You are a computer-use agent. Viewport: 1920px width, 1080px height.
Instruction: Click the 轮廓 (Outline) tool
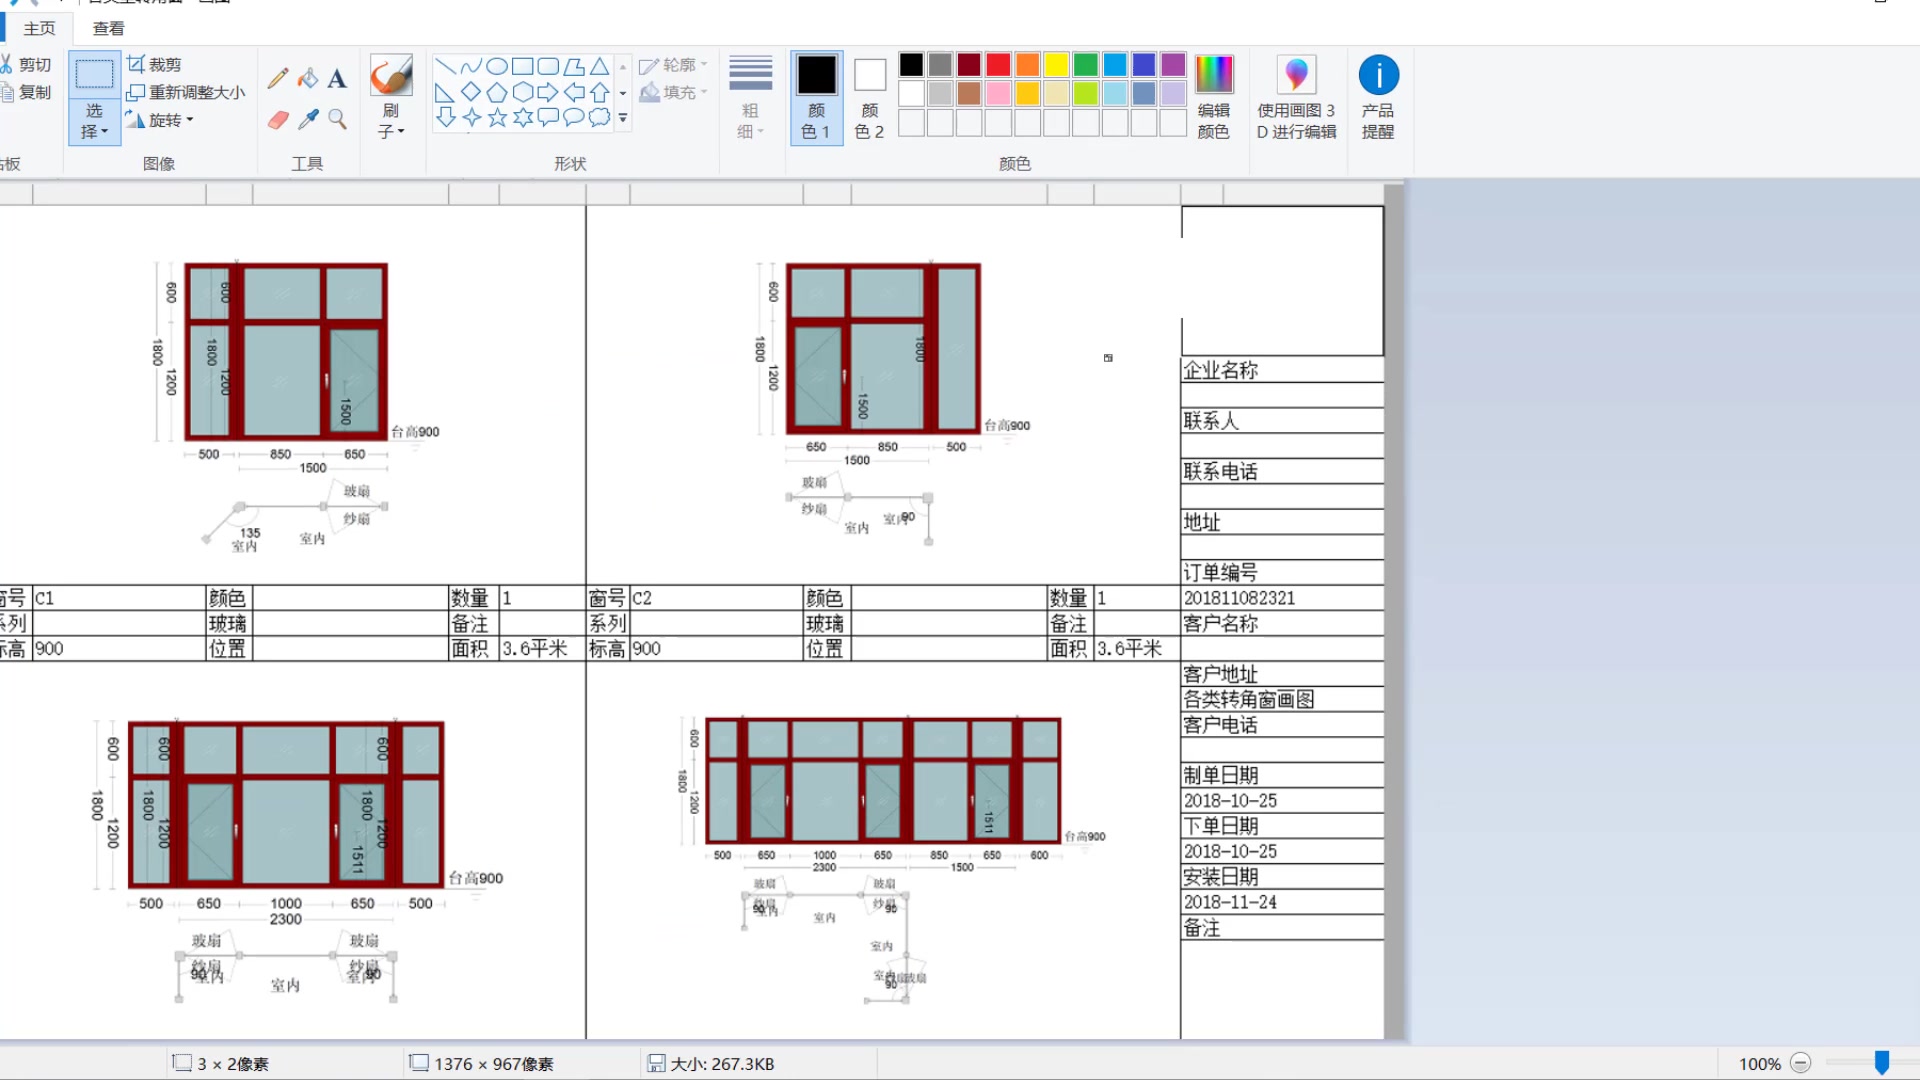click(675, 63)
